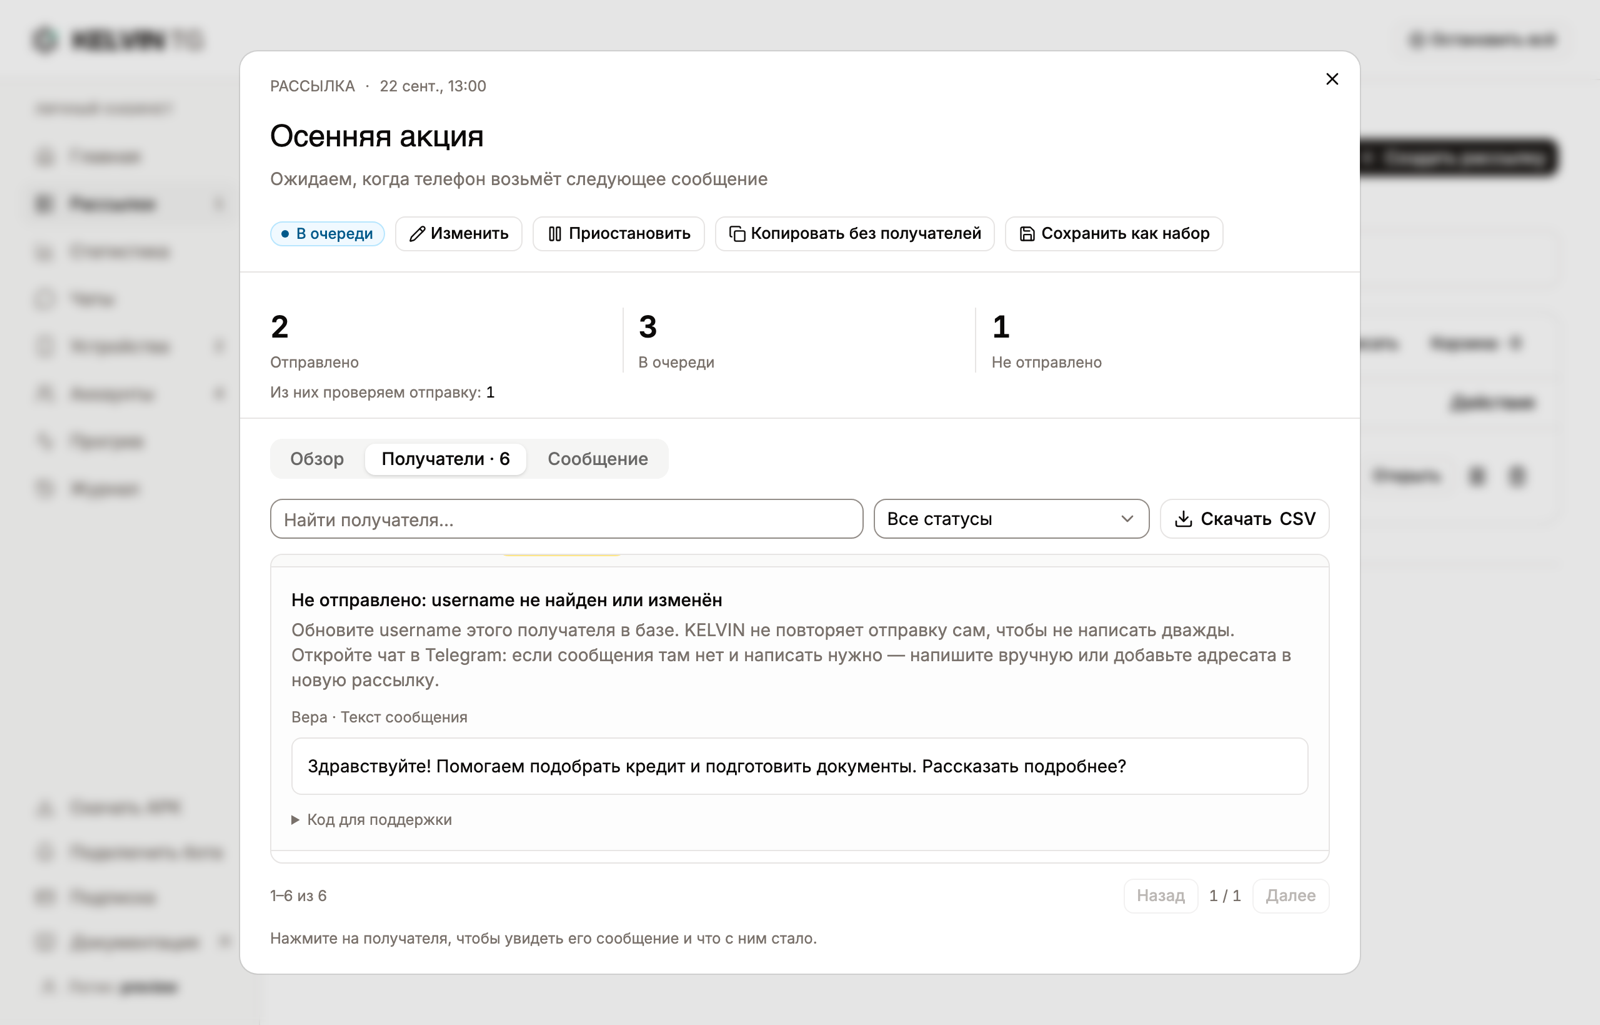Click the line Из них проверяем отправку: 1
The height and width of the screenshot is (1025, 1600).
coord(382,392)
